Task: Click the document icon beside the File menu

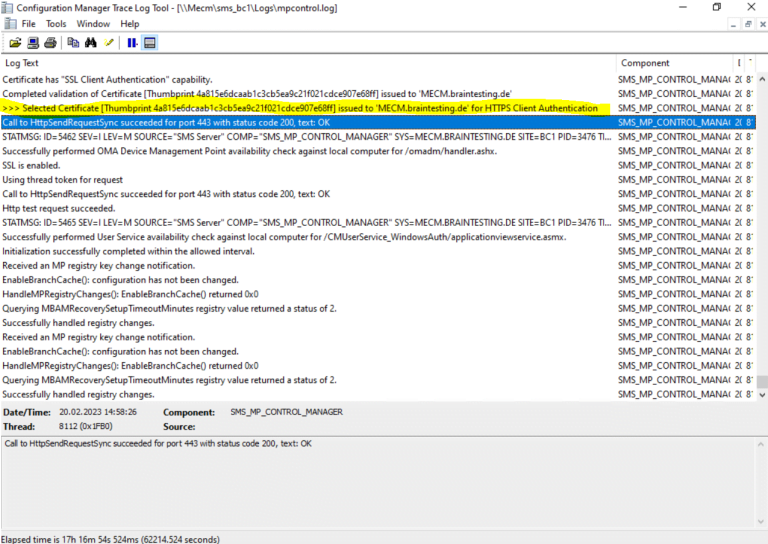Action: [10, 24]
